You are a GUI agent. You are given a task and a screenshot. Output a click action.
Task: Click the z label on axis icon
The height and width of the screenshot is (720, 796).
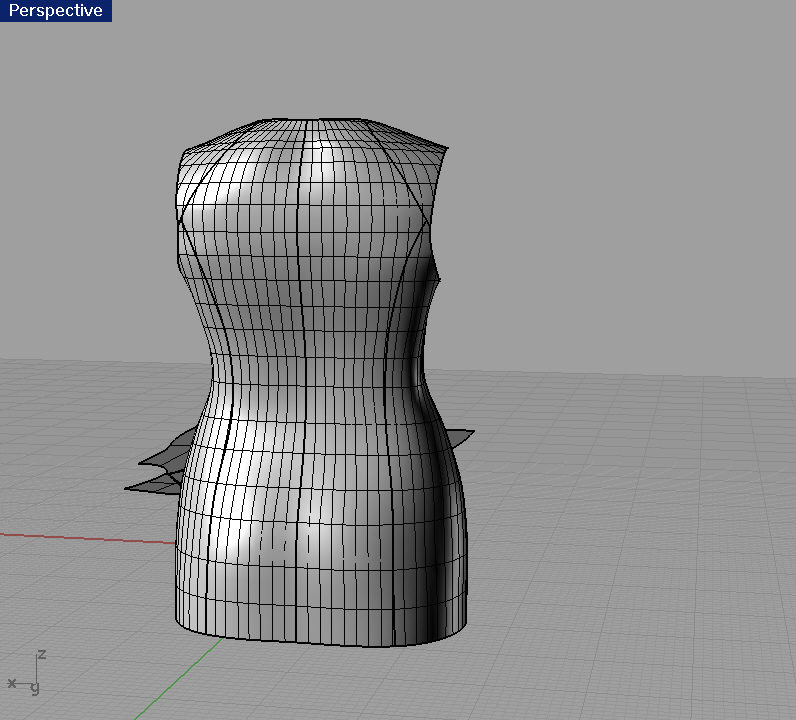click(x=41, y=654)
